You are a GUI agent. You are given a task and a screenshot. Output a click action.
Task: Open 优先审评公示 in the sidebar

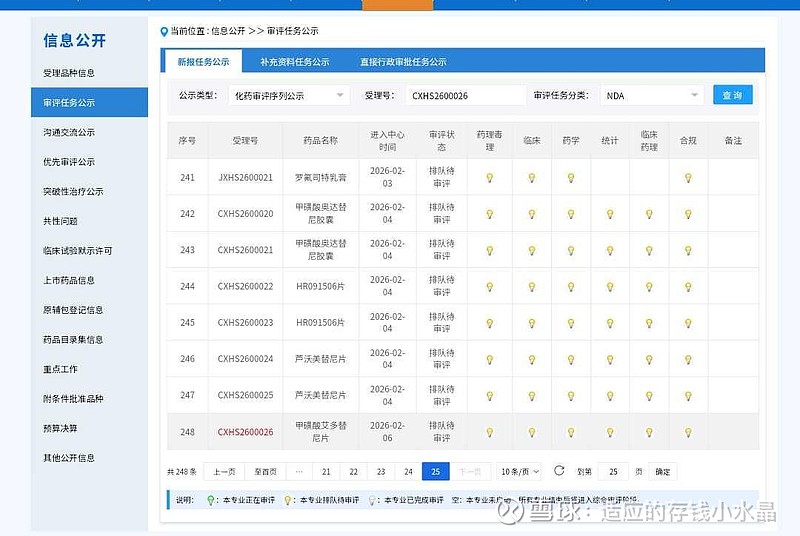click(x=69, y=162)
